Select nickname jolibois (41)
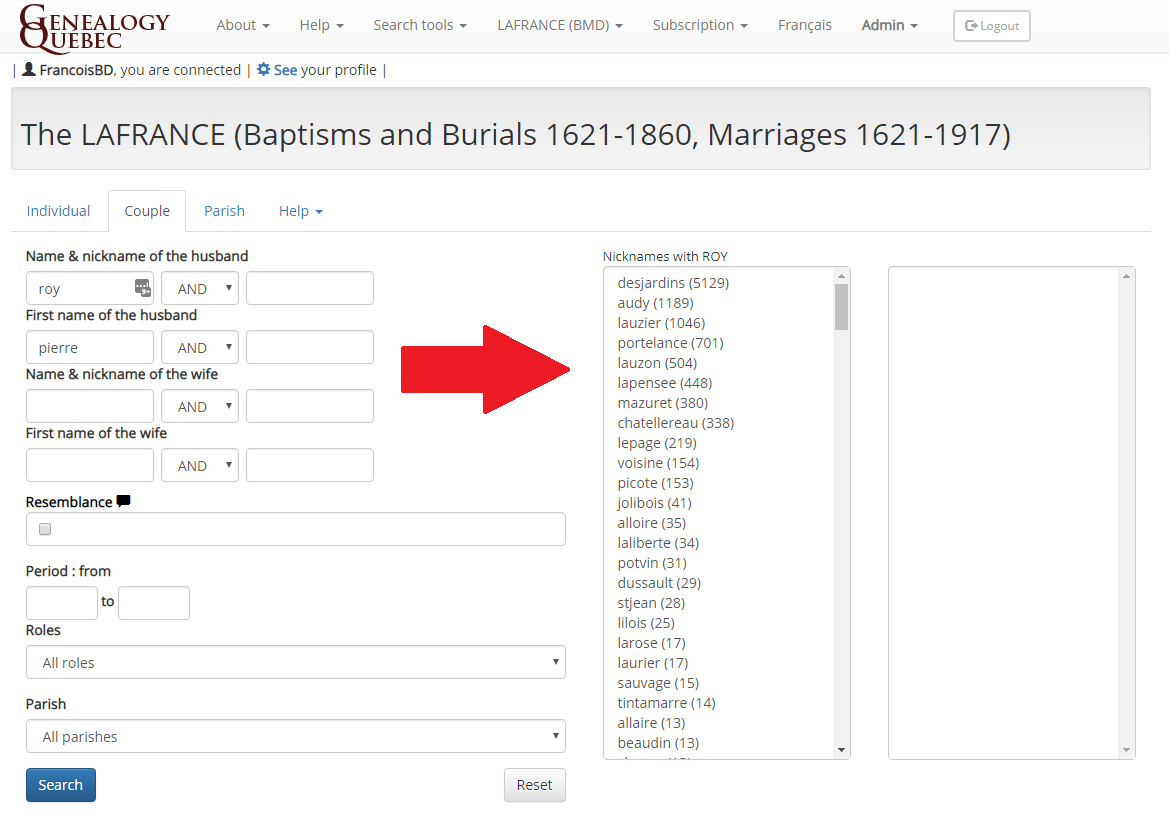The width and height of the screenshot is (1169, 817). [x=655, y=503]
